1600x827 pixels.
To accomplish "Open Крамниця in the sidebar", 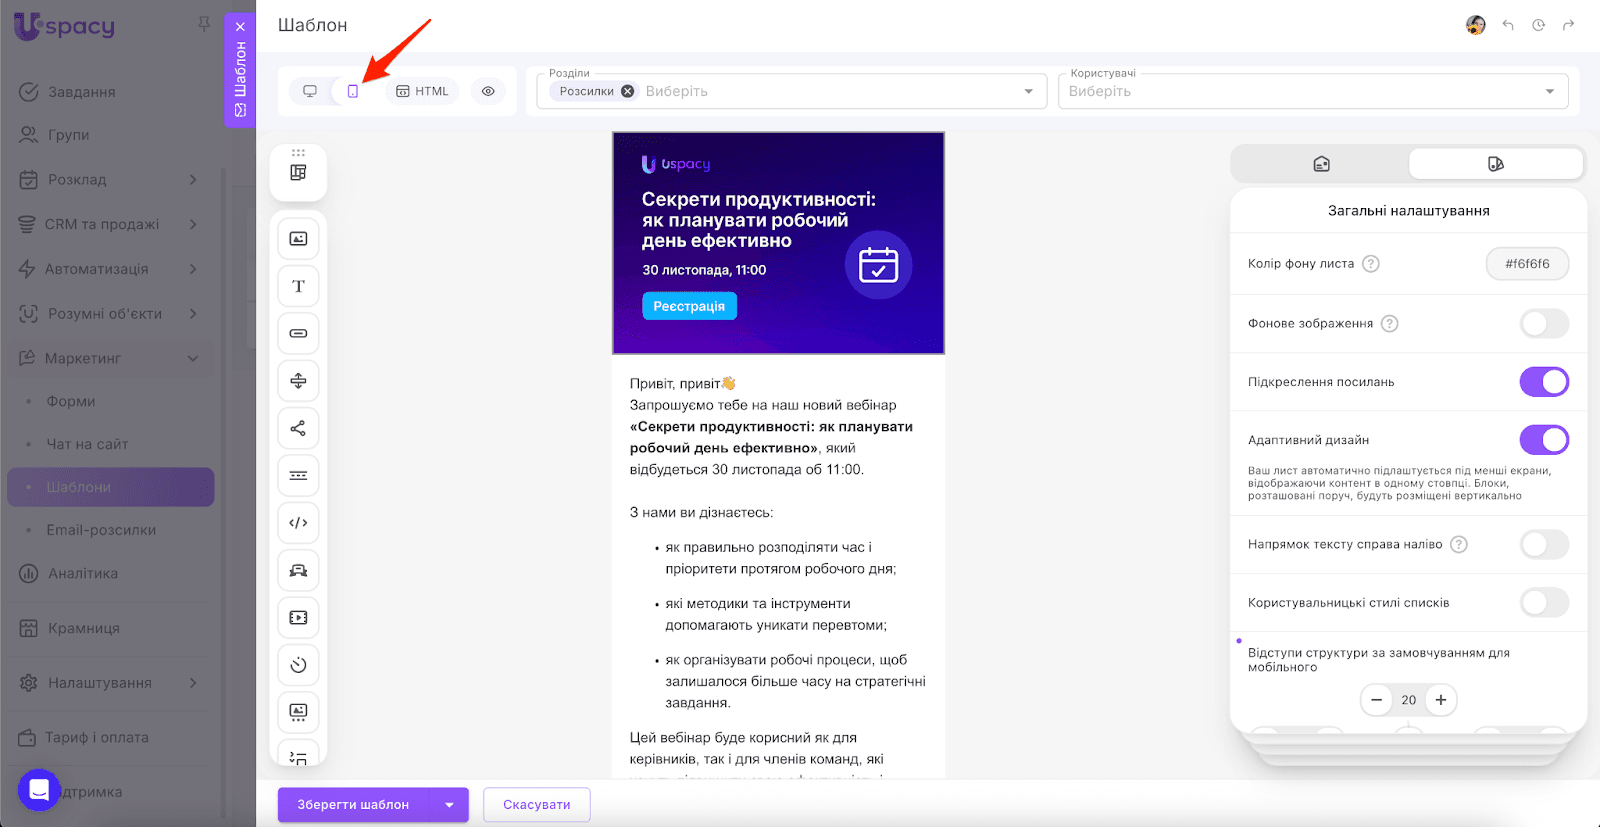I will point(110,628).
